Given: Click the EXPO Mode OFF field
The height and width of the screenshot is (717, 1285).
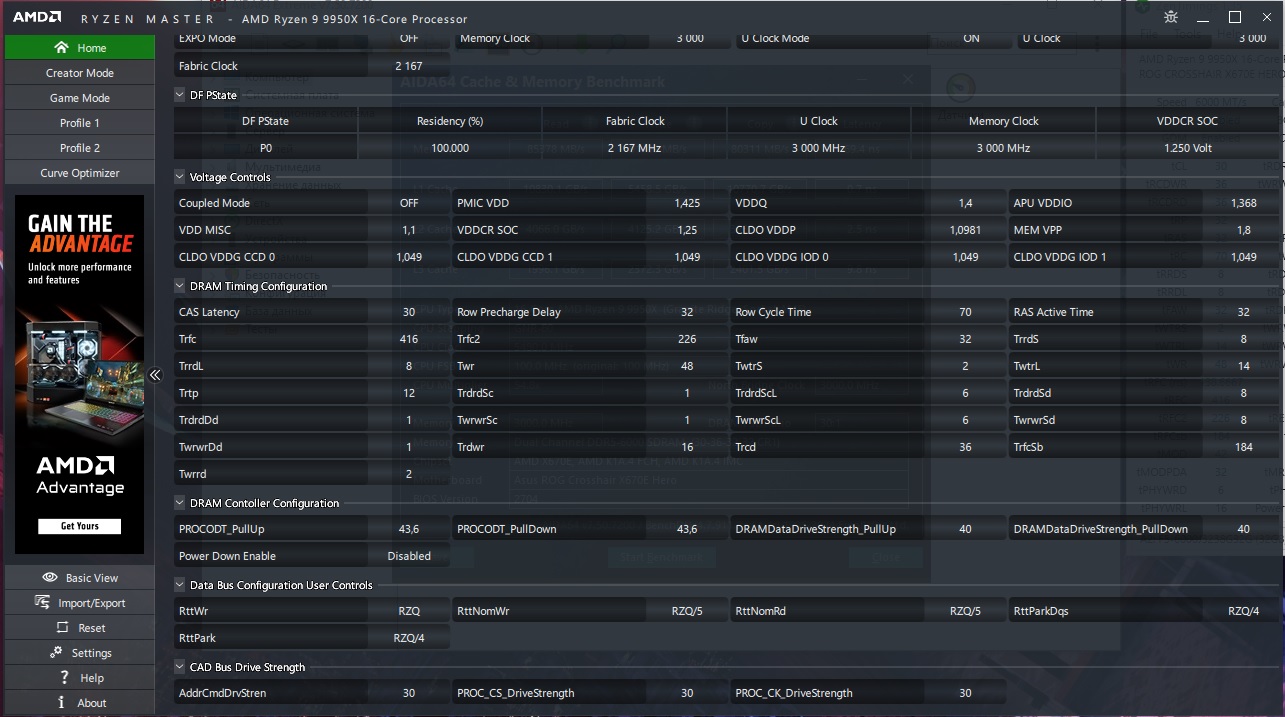Looking at the screenshot, I should tap(310, 38).
